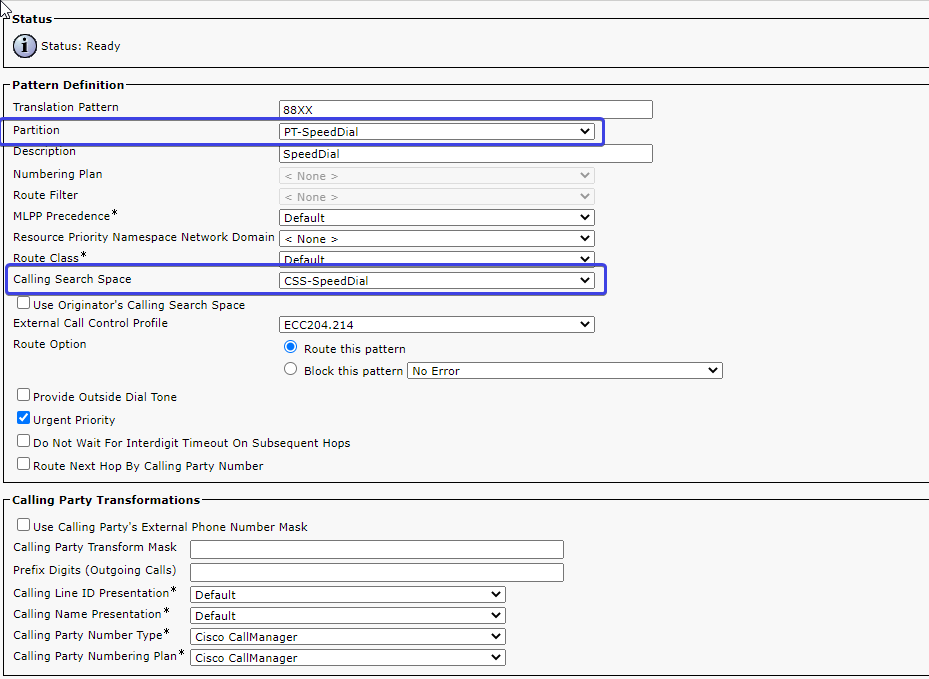Click the Description text field

click(466, 154)
